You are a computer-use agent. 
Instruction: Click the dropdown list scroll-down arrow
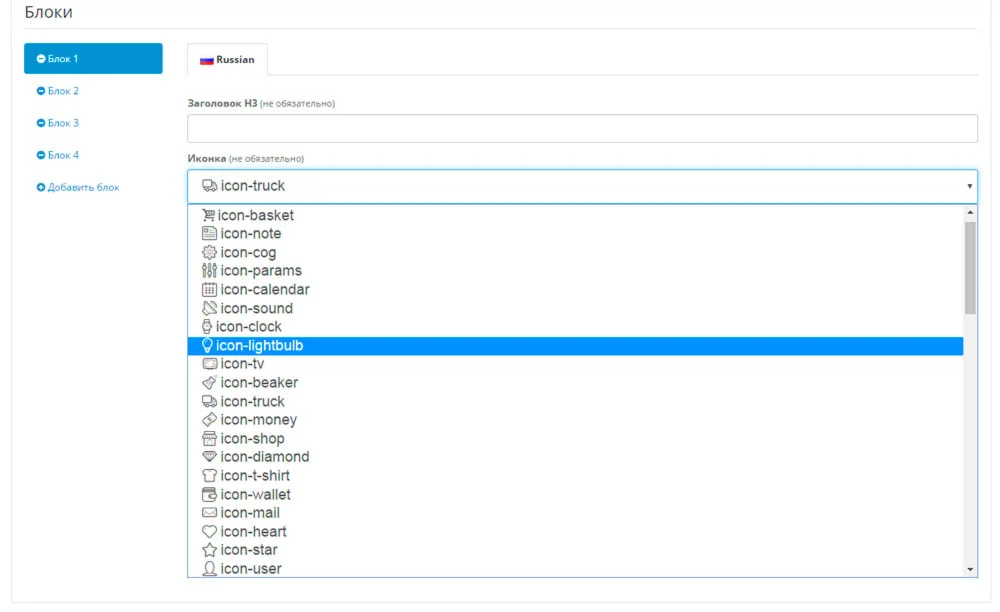pyautogui.click(x=970, y=569)
